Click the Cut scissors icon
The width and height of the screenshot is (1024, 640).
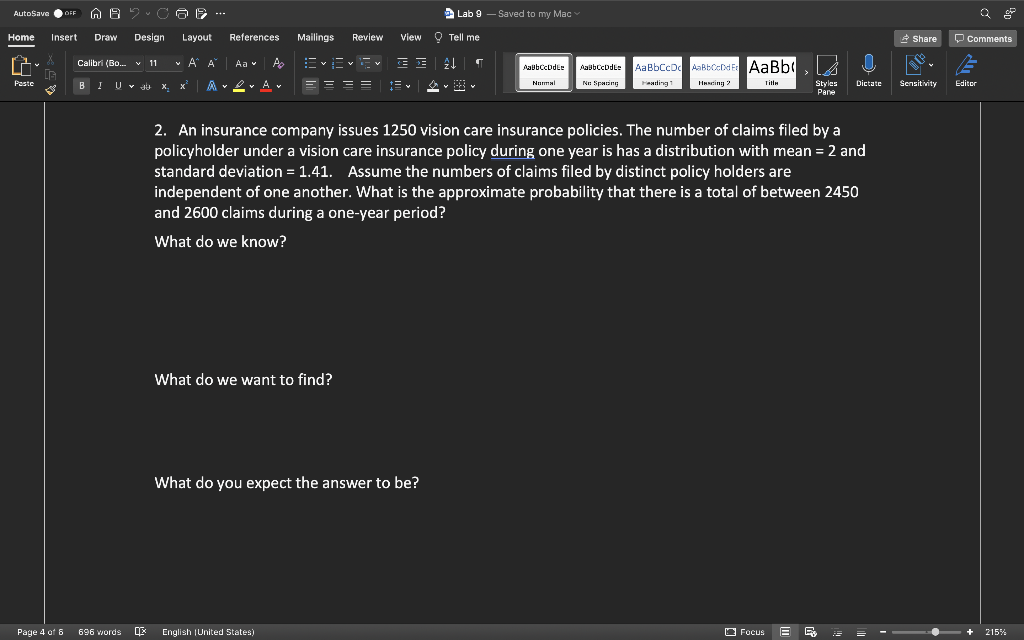[50, 59]
